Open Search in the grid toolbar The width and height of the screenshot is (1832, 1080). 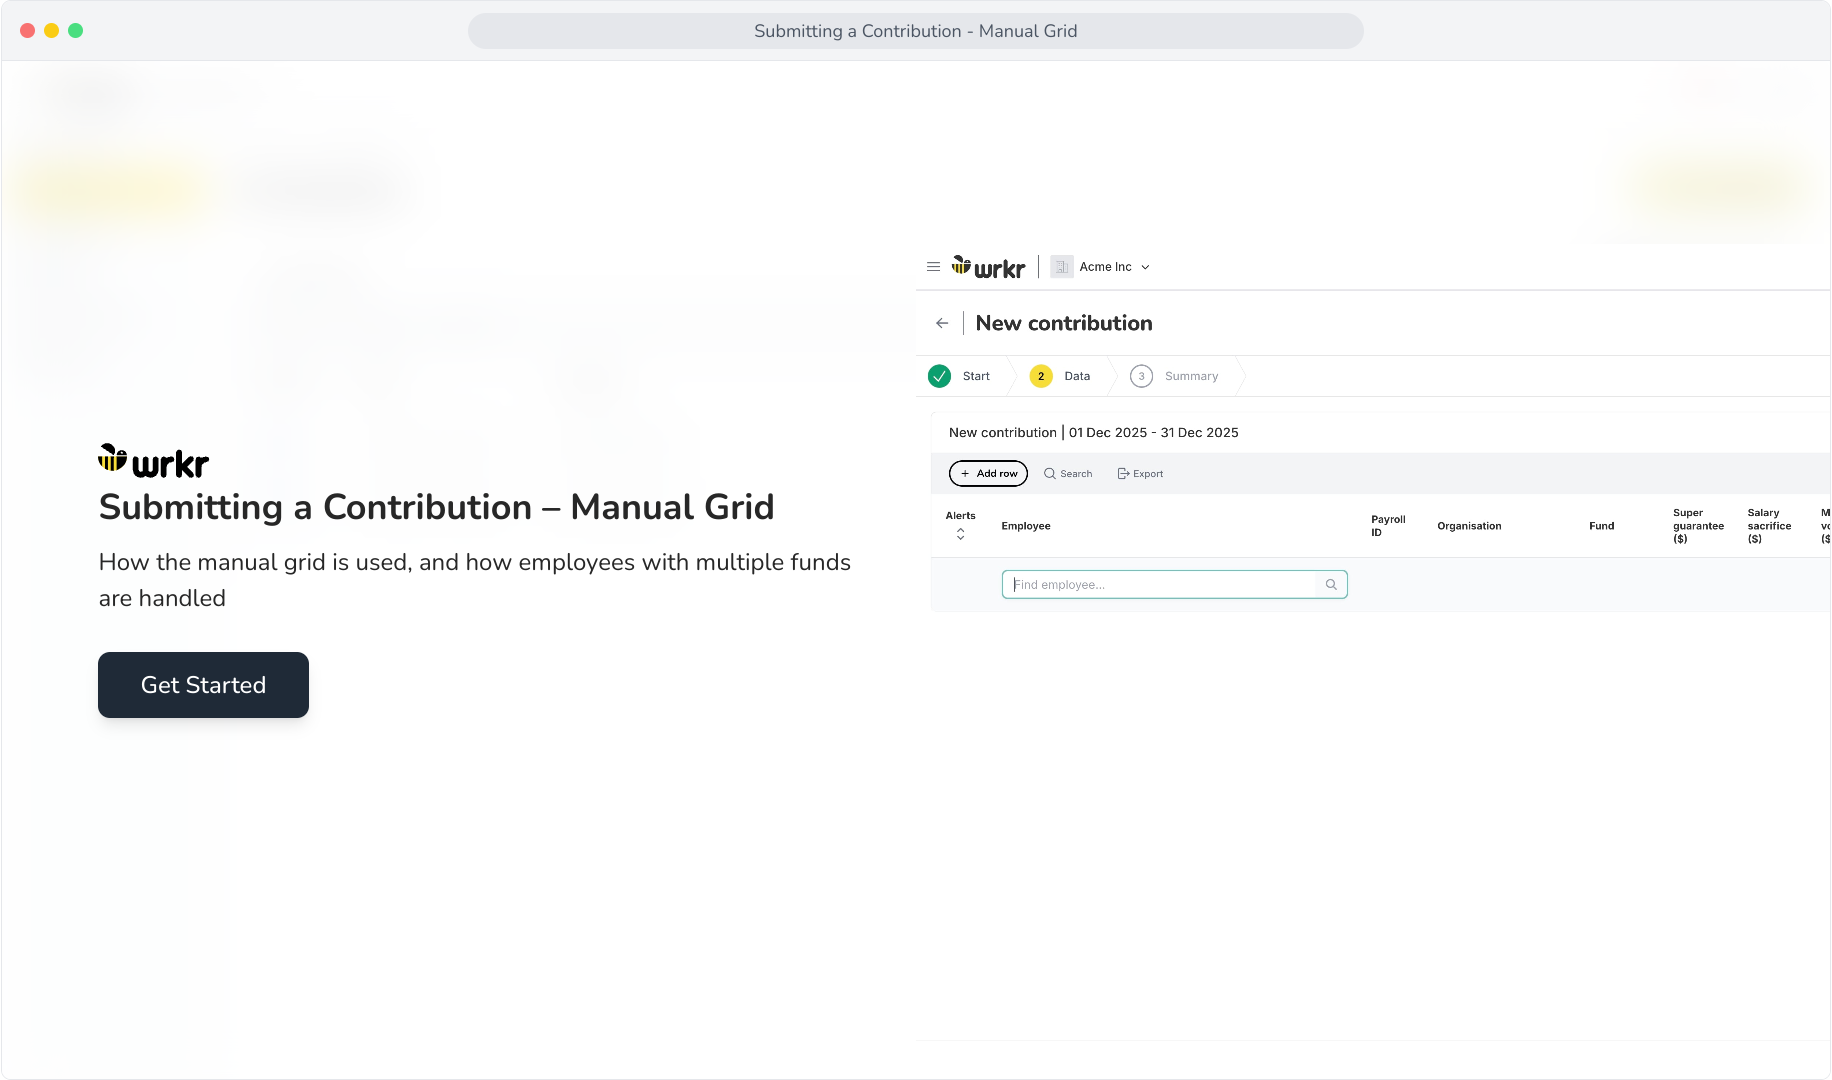point(1068,474)
